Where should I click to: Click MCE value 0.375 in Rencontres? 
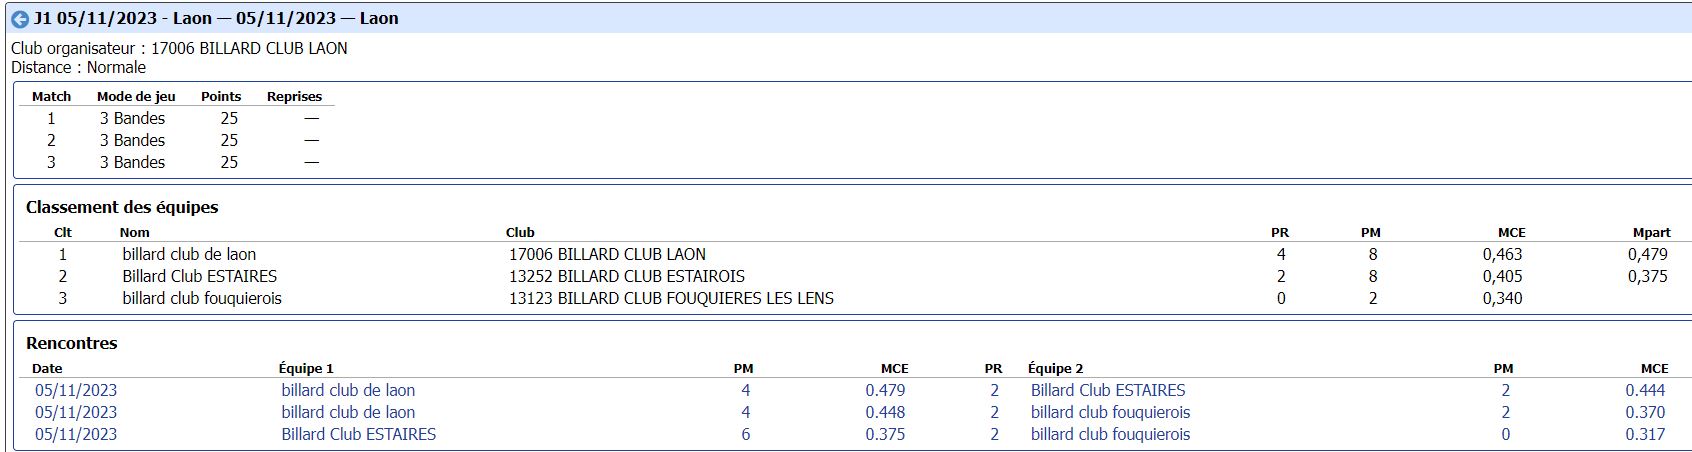[x=885, y=435]
